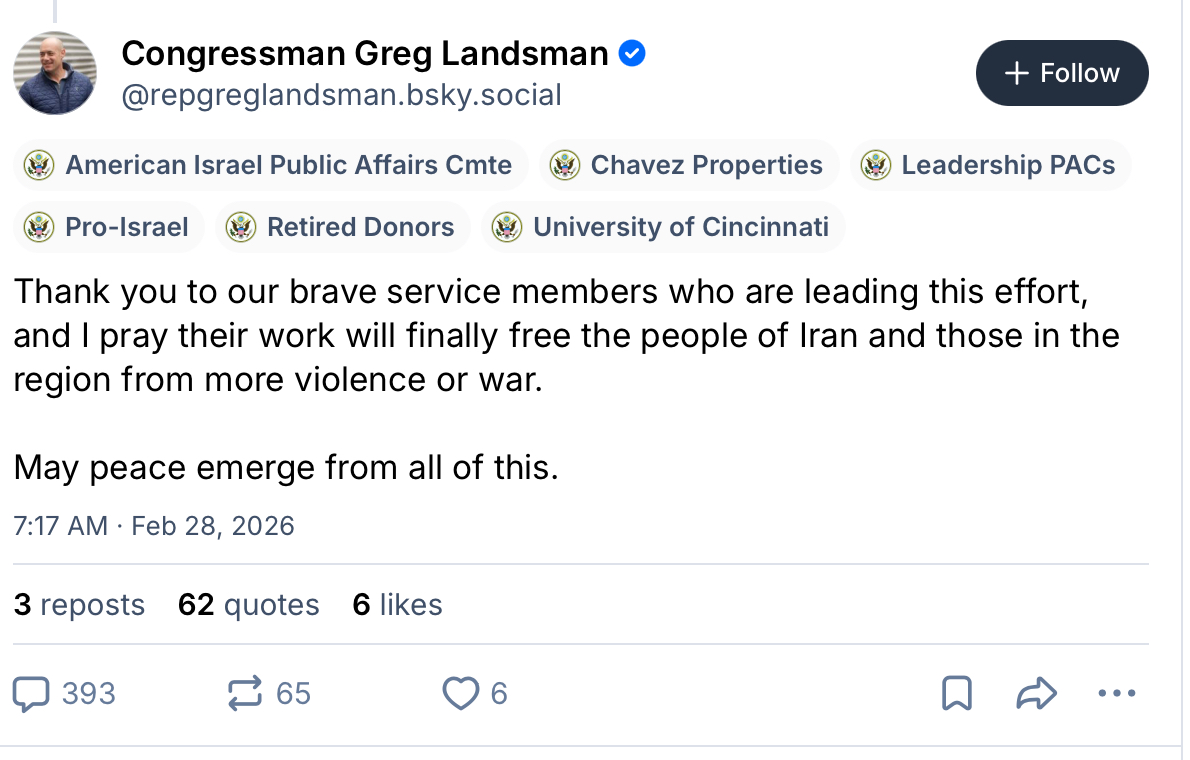
Task: Follow Congressman Greg Landsman
Action: 1062,73
